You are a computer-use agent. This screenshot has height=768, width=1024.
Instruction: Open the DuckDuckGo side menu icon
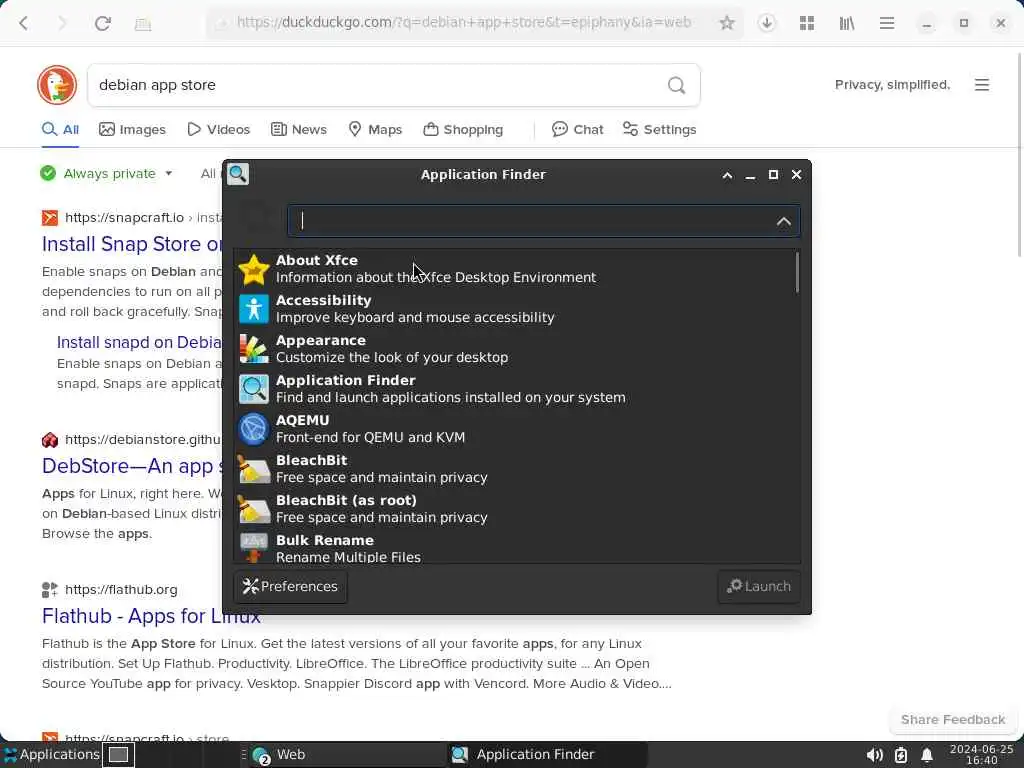click(x=982, y=85)
